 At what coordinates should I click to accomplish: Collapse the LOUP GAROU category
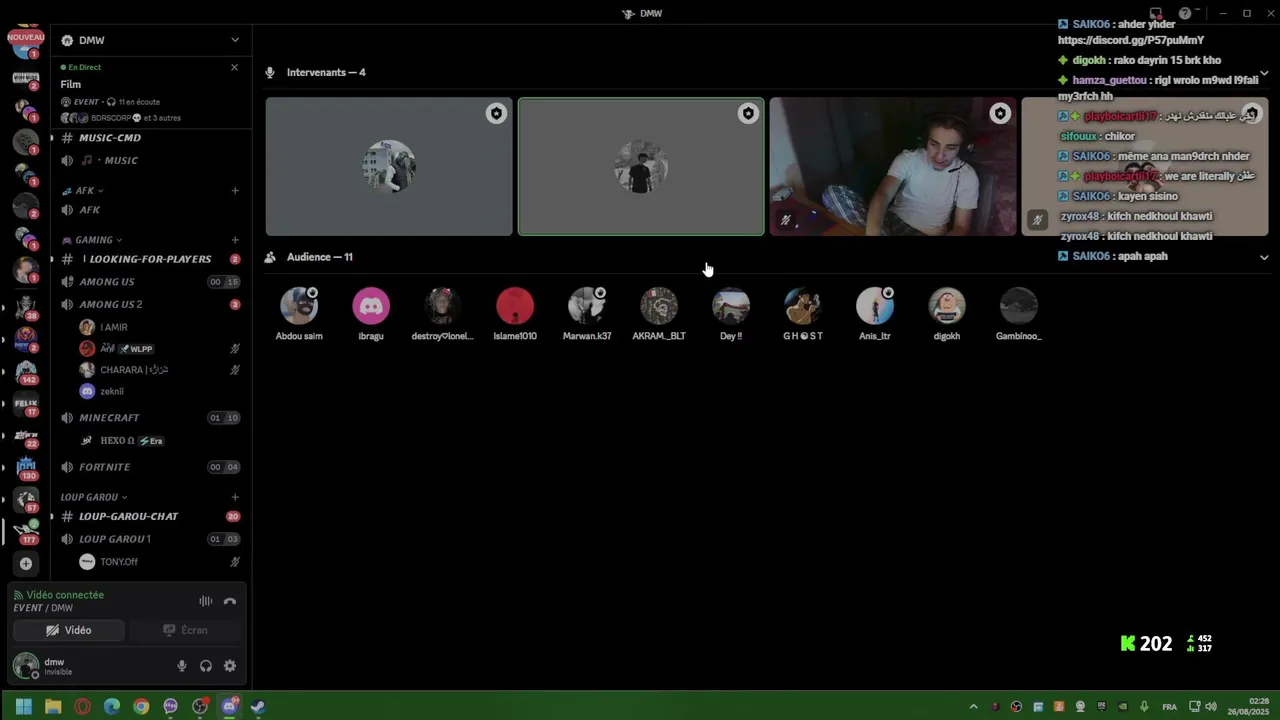click(x=93, y=497)
